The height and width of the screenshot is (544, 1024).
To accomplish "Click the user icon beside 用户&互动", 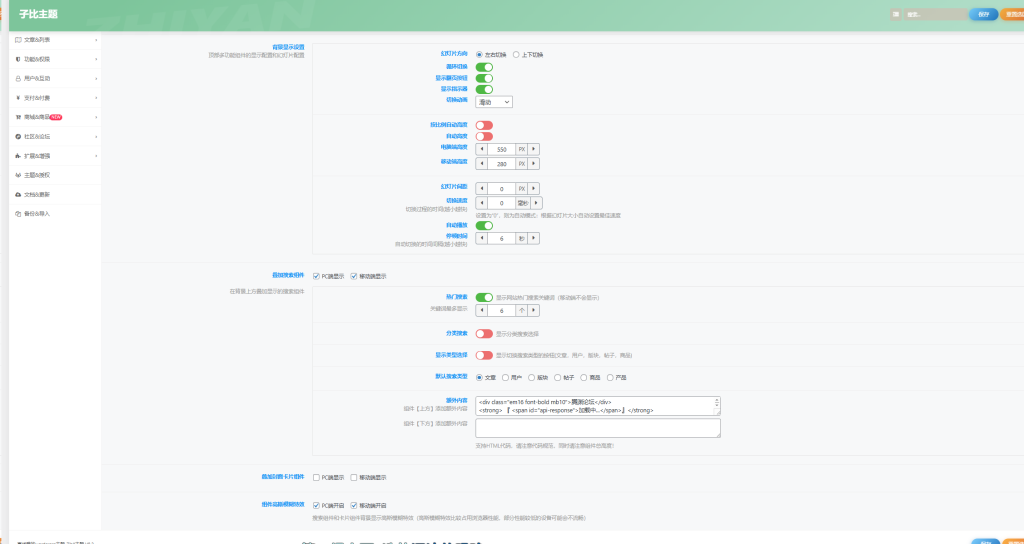I will pyautogui.click(x=17, y=78).
